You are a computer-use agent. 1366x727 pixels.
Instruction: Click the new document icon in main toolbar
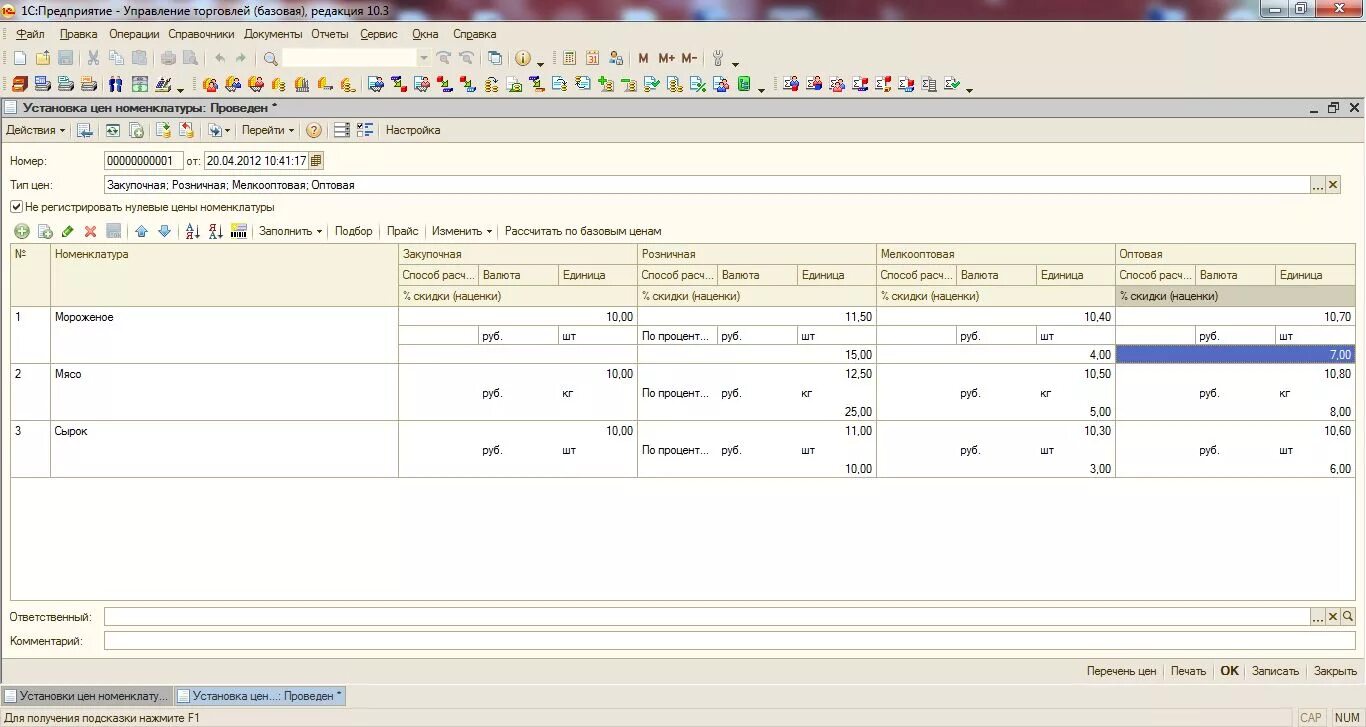19,58
